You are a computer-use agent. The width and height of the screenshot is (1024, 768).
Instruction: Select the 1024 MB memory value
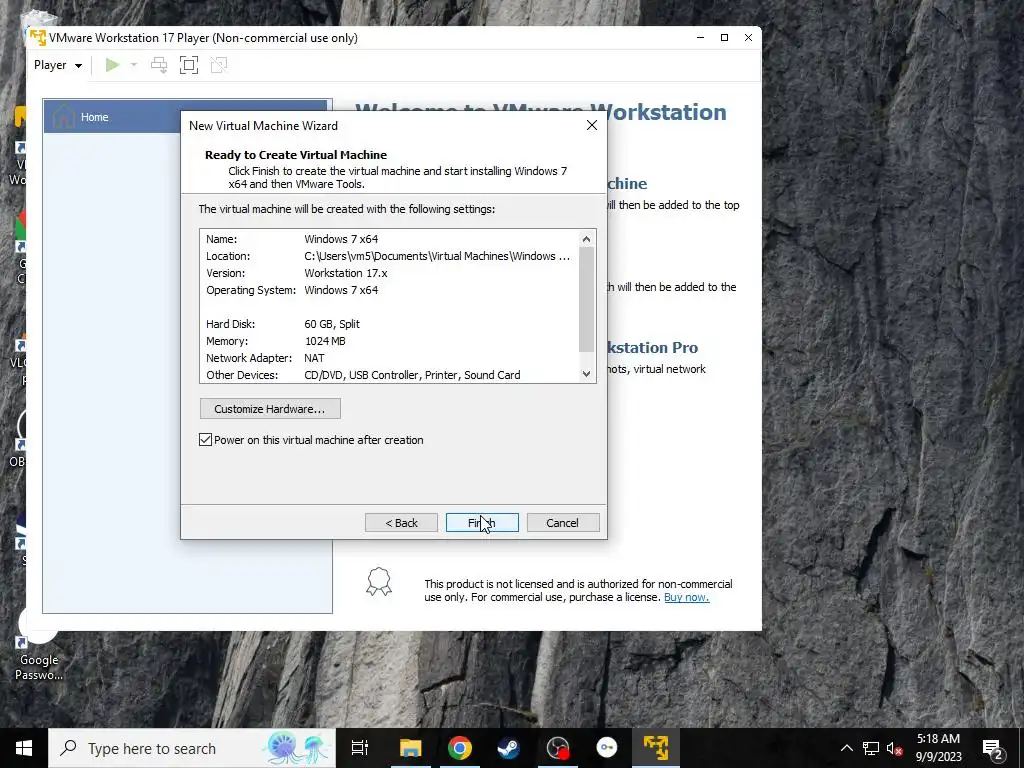pyautogui.click(x=325, y=341)
